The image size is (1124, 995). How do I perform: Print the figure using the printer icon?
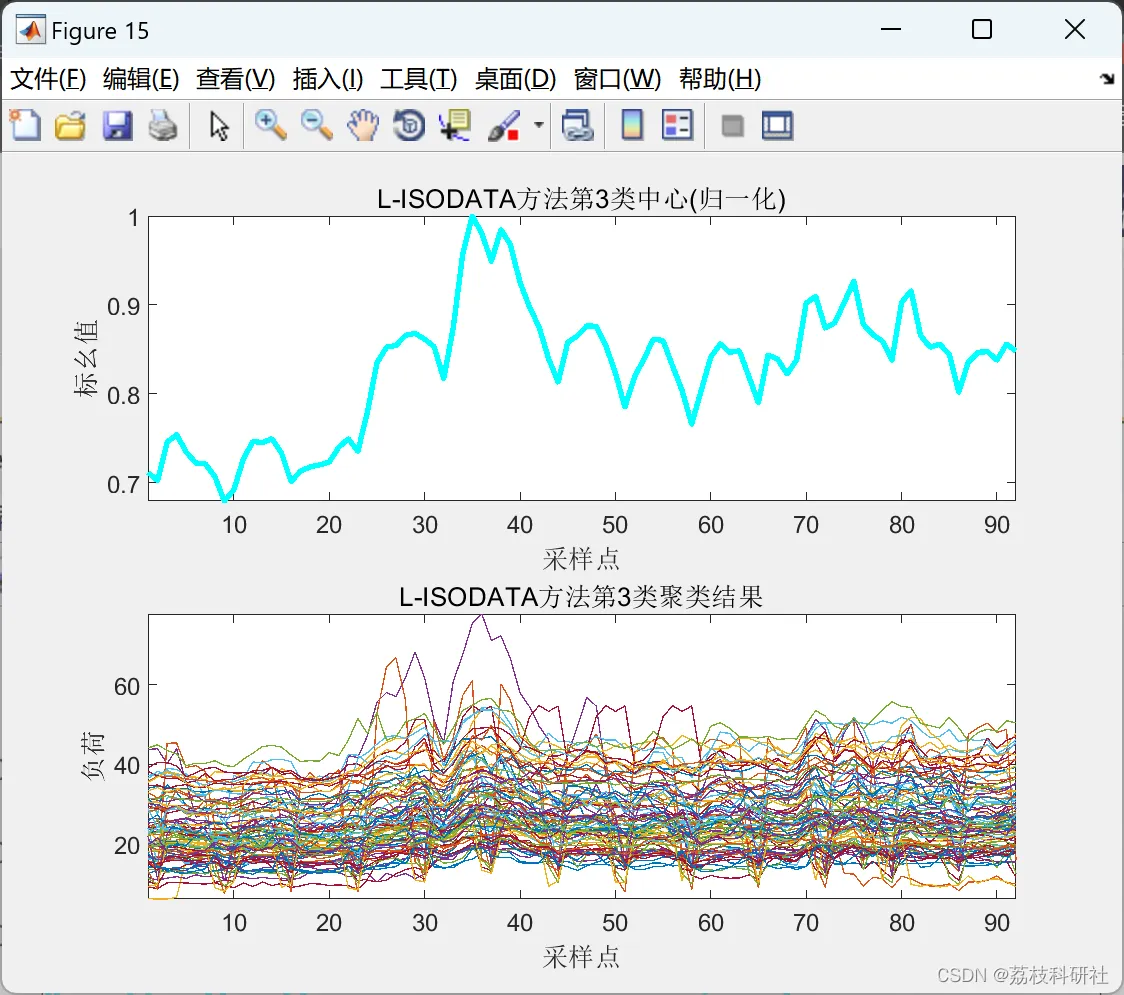[163, 125]
